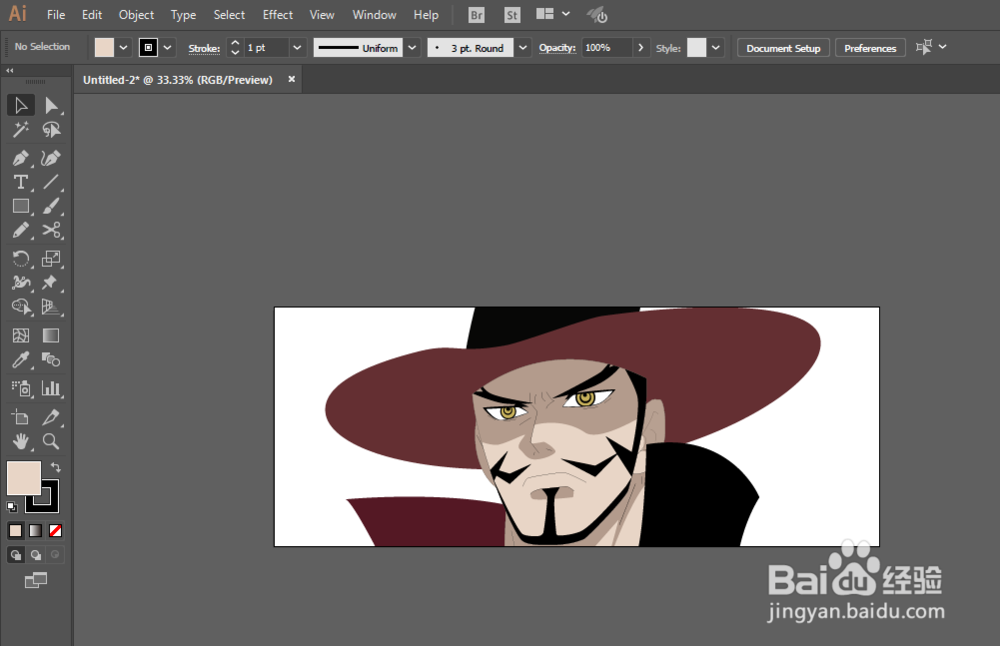Select the Blend tool
Screen dimensions: 1000x646
tap(51, 360)
